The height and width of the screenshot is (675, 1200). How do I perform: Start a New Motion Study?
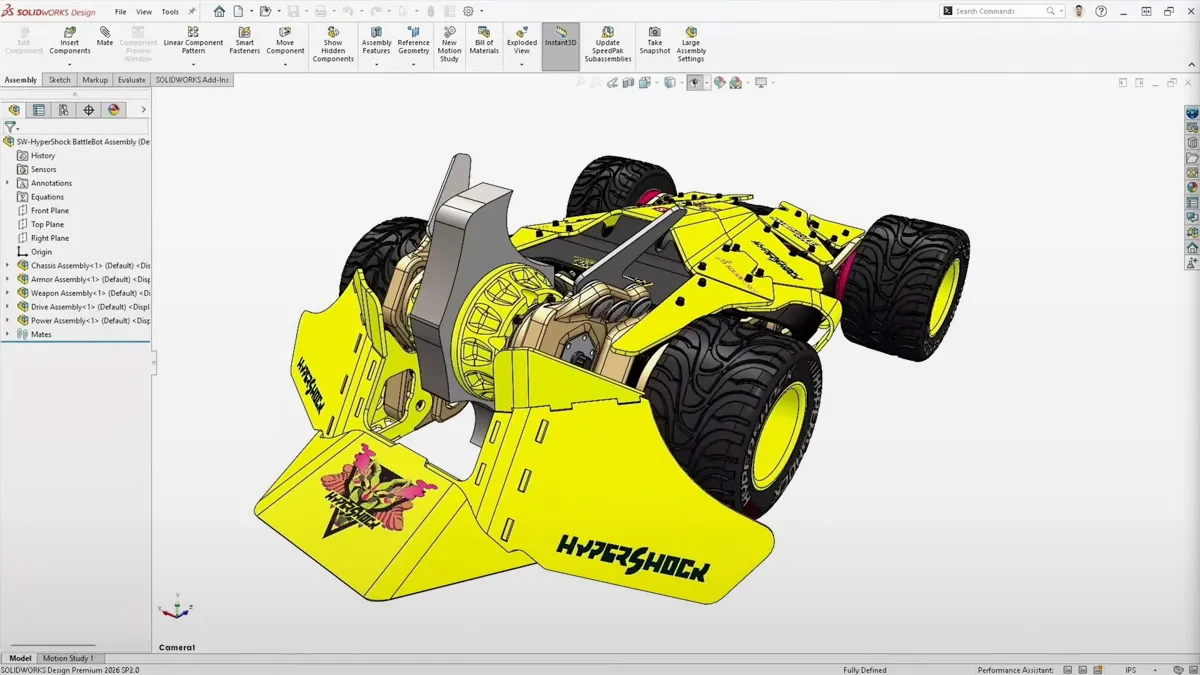[449, 45]
